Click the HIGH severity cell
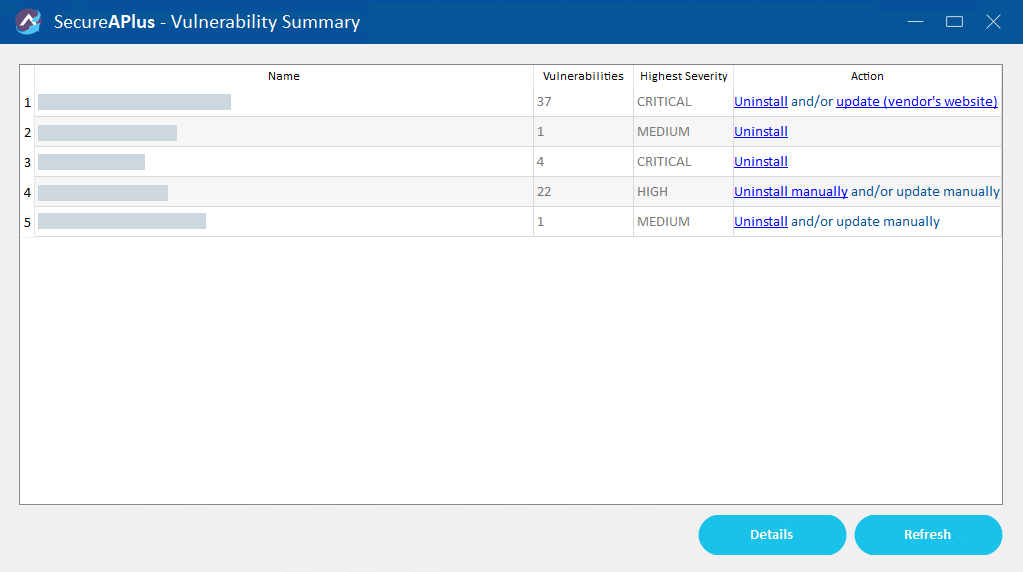 click(x=683, y=192)
